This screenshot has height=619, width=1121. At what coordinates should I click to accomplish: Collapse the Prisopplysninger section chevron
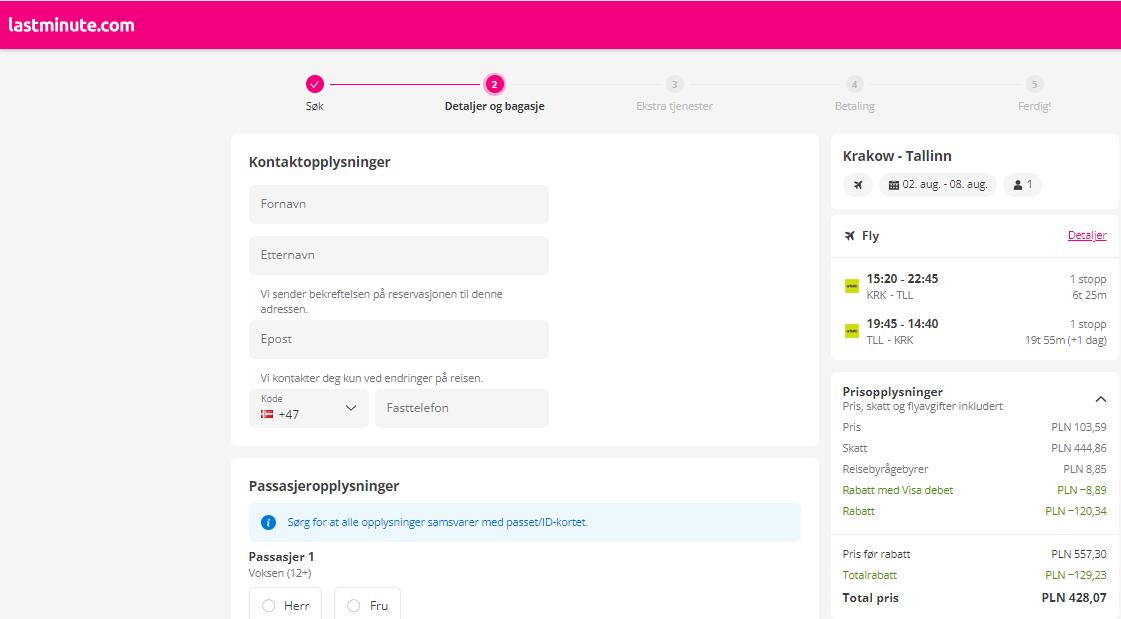pos(1100,399)
